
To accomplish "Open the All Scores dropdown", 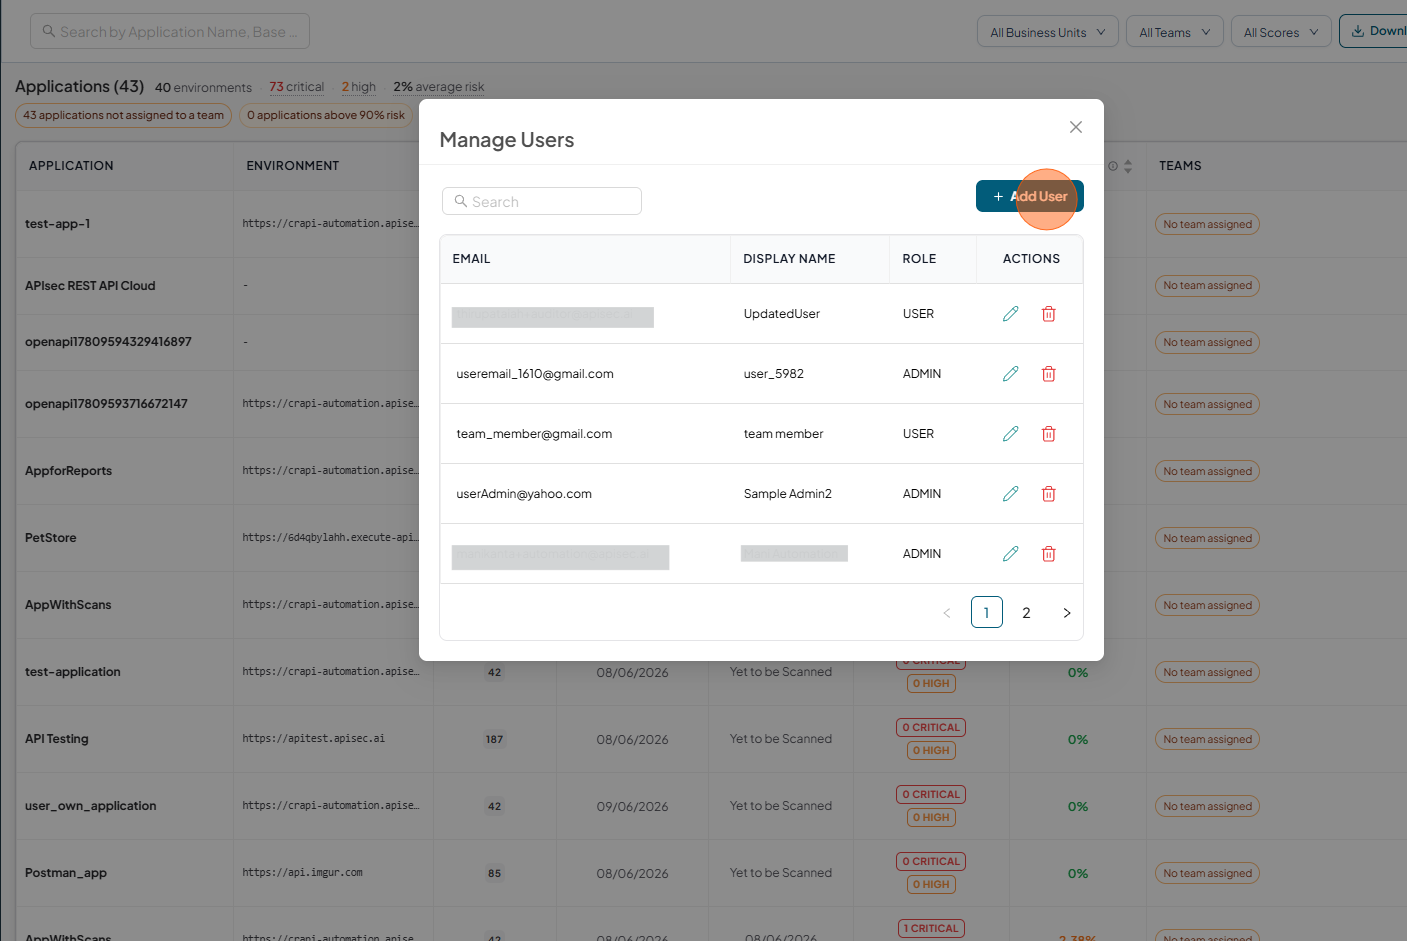I will [1281, 32].
